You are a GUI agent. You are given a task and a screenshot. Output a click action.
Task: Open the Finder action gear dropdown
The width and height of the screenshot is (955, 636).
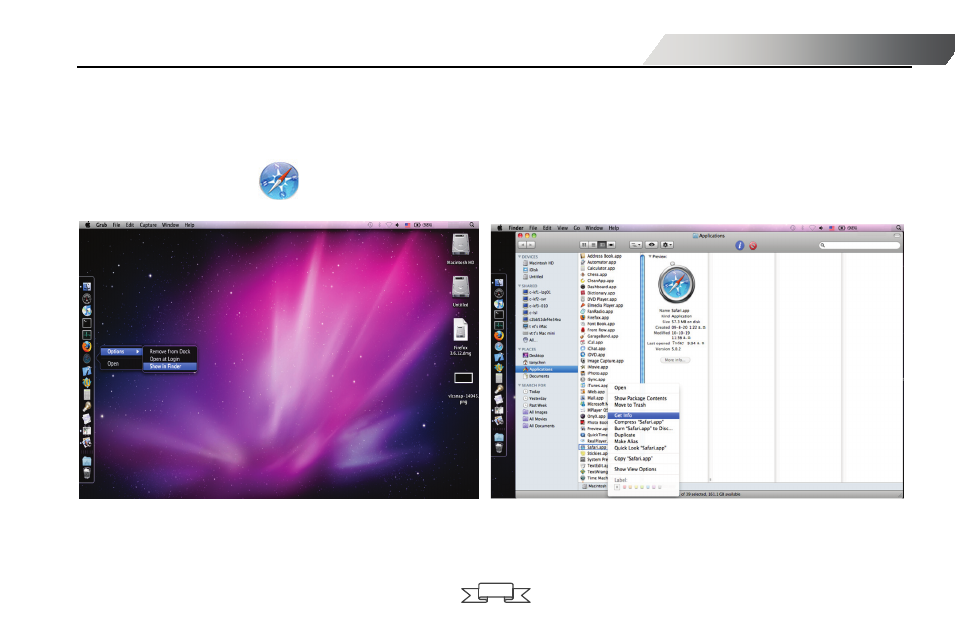point(667,245)
